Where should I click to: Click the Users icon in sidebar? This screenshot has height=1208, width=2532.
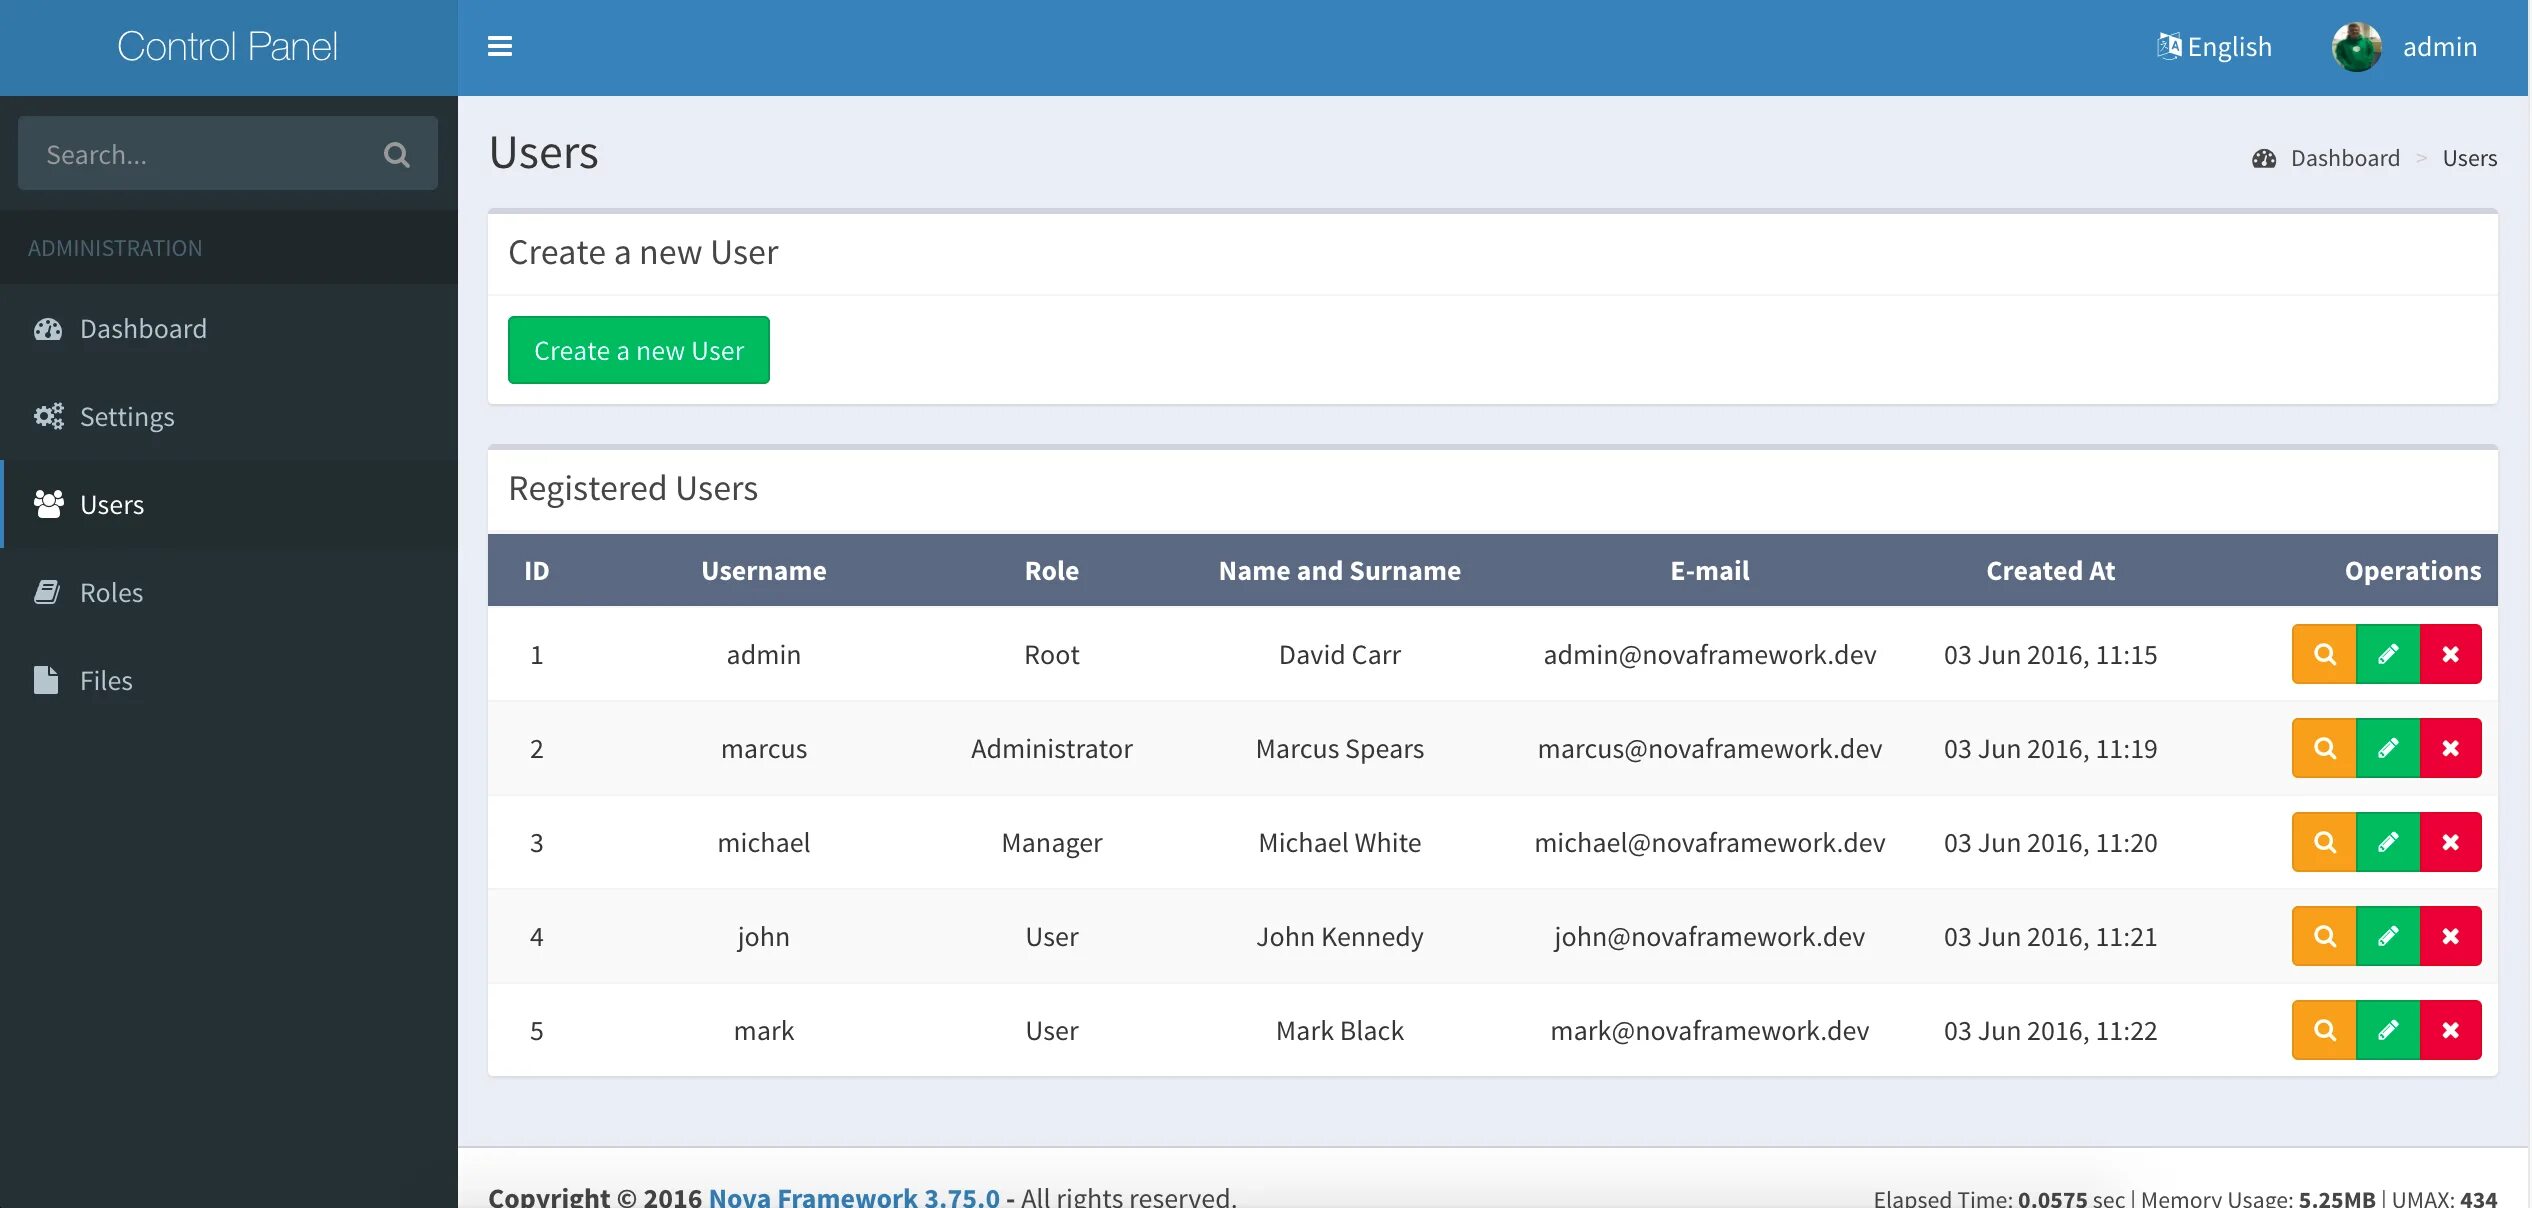click(47, 502)
